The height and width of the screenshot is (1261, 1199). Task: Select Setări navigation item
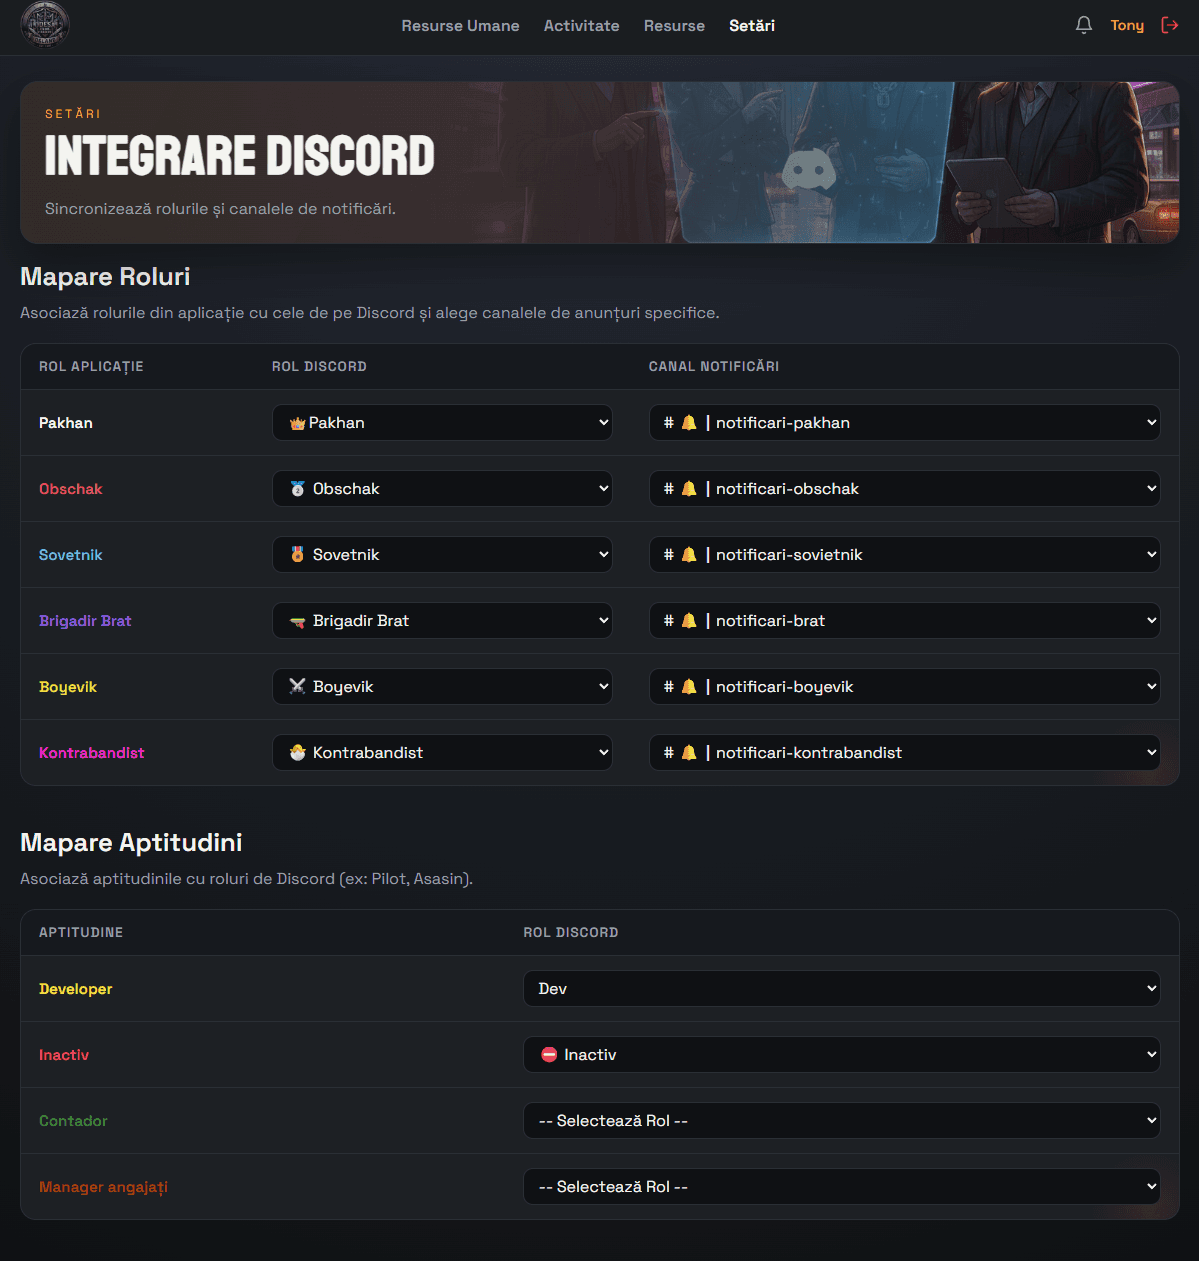pyautogui.click(x=752, y=26)
